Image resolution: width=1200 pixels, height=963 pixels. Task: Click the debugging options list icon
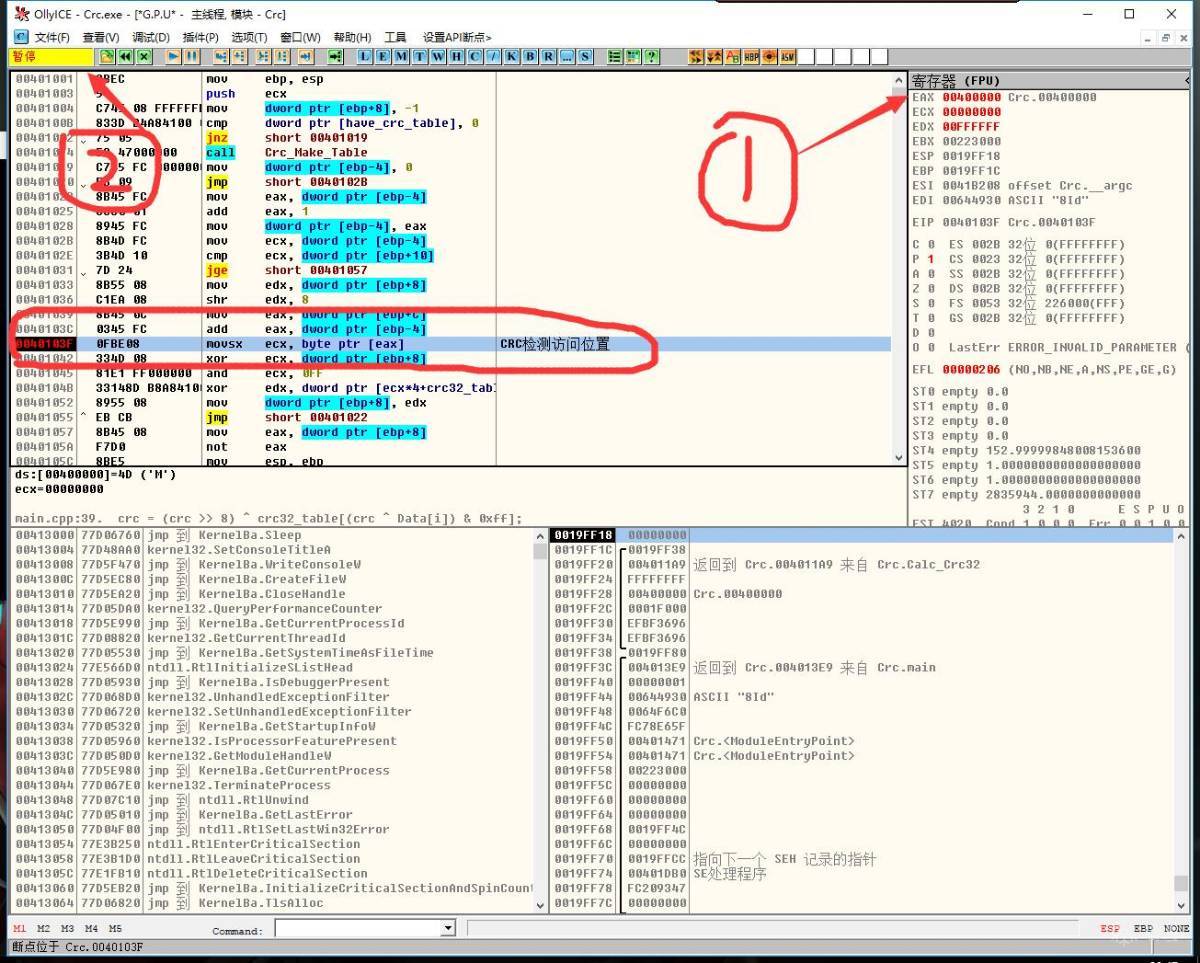[x=615, y=56]
